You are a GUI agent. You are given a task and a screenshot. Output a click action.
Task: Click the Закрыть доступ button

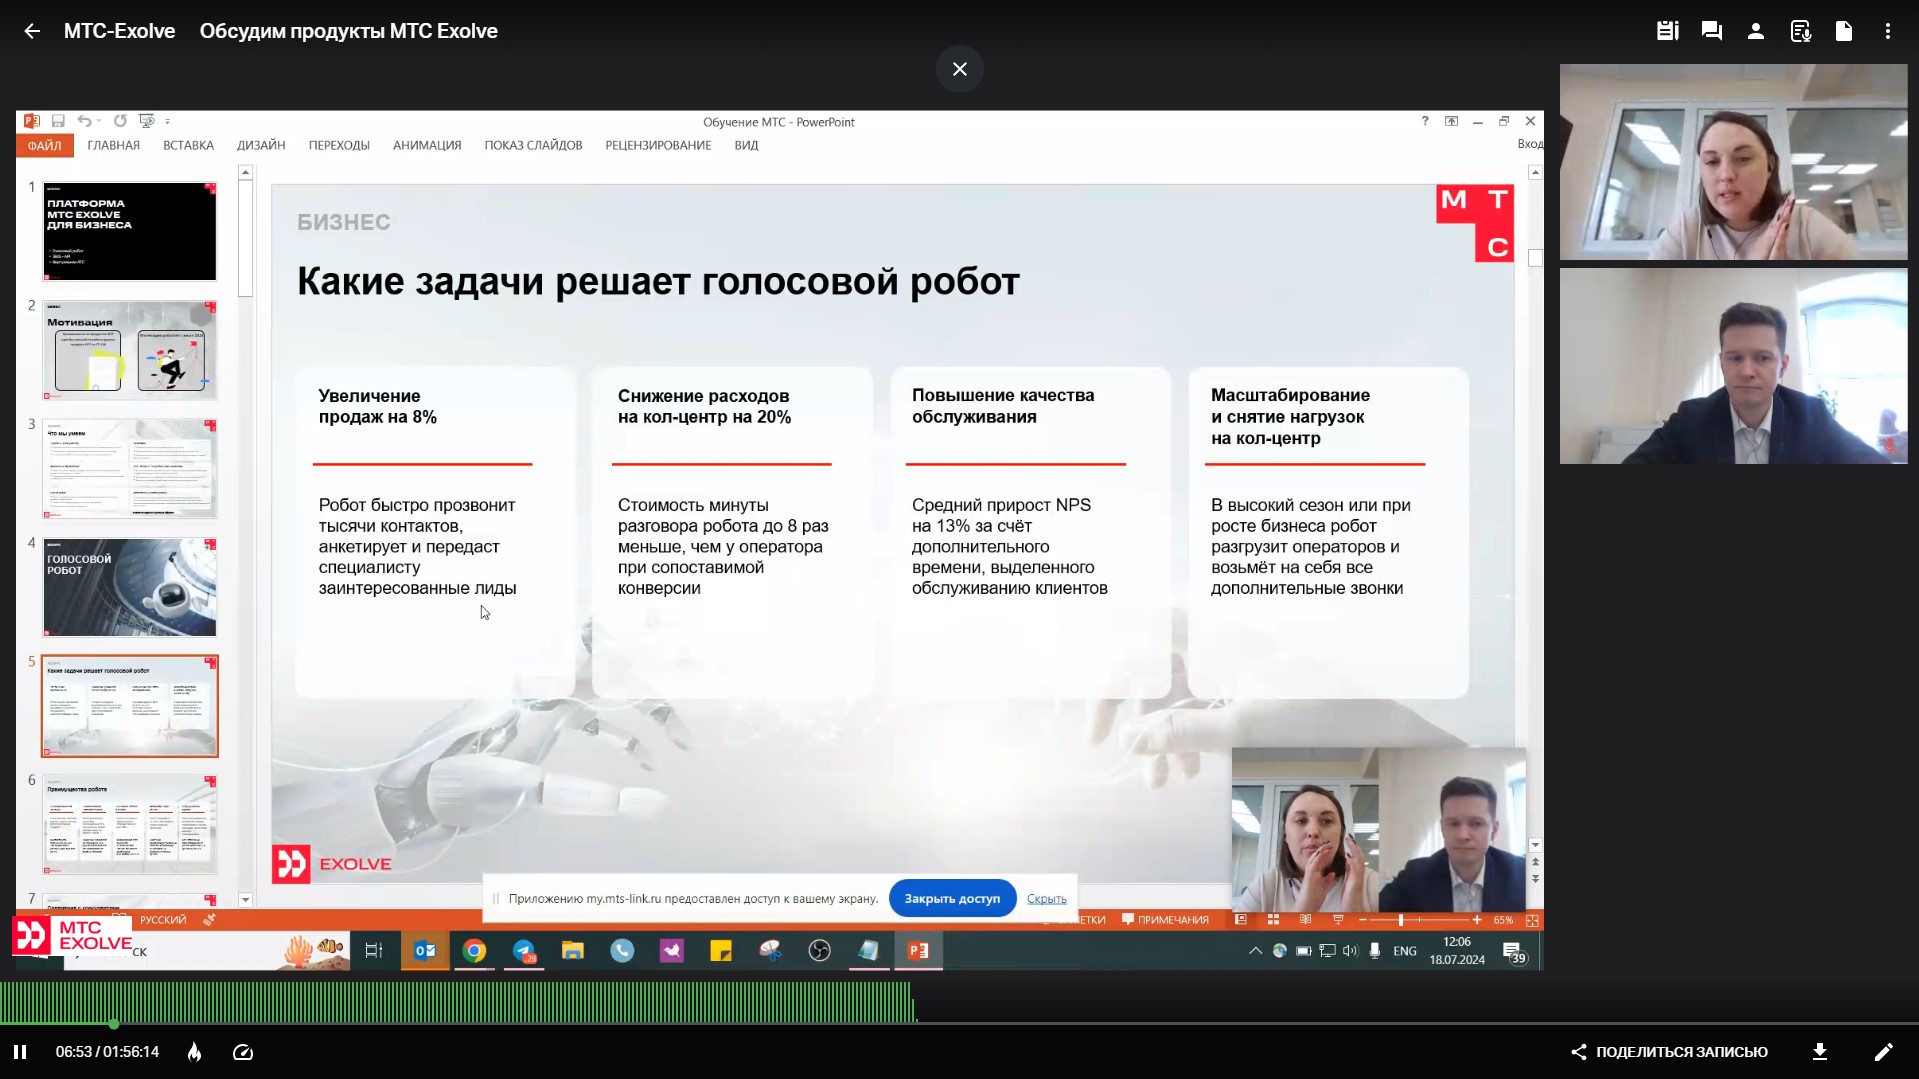click(952, 898)
